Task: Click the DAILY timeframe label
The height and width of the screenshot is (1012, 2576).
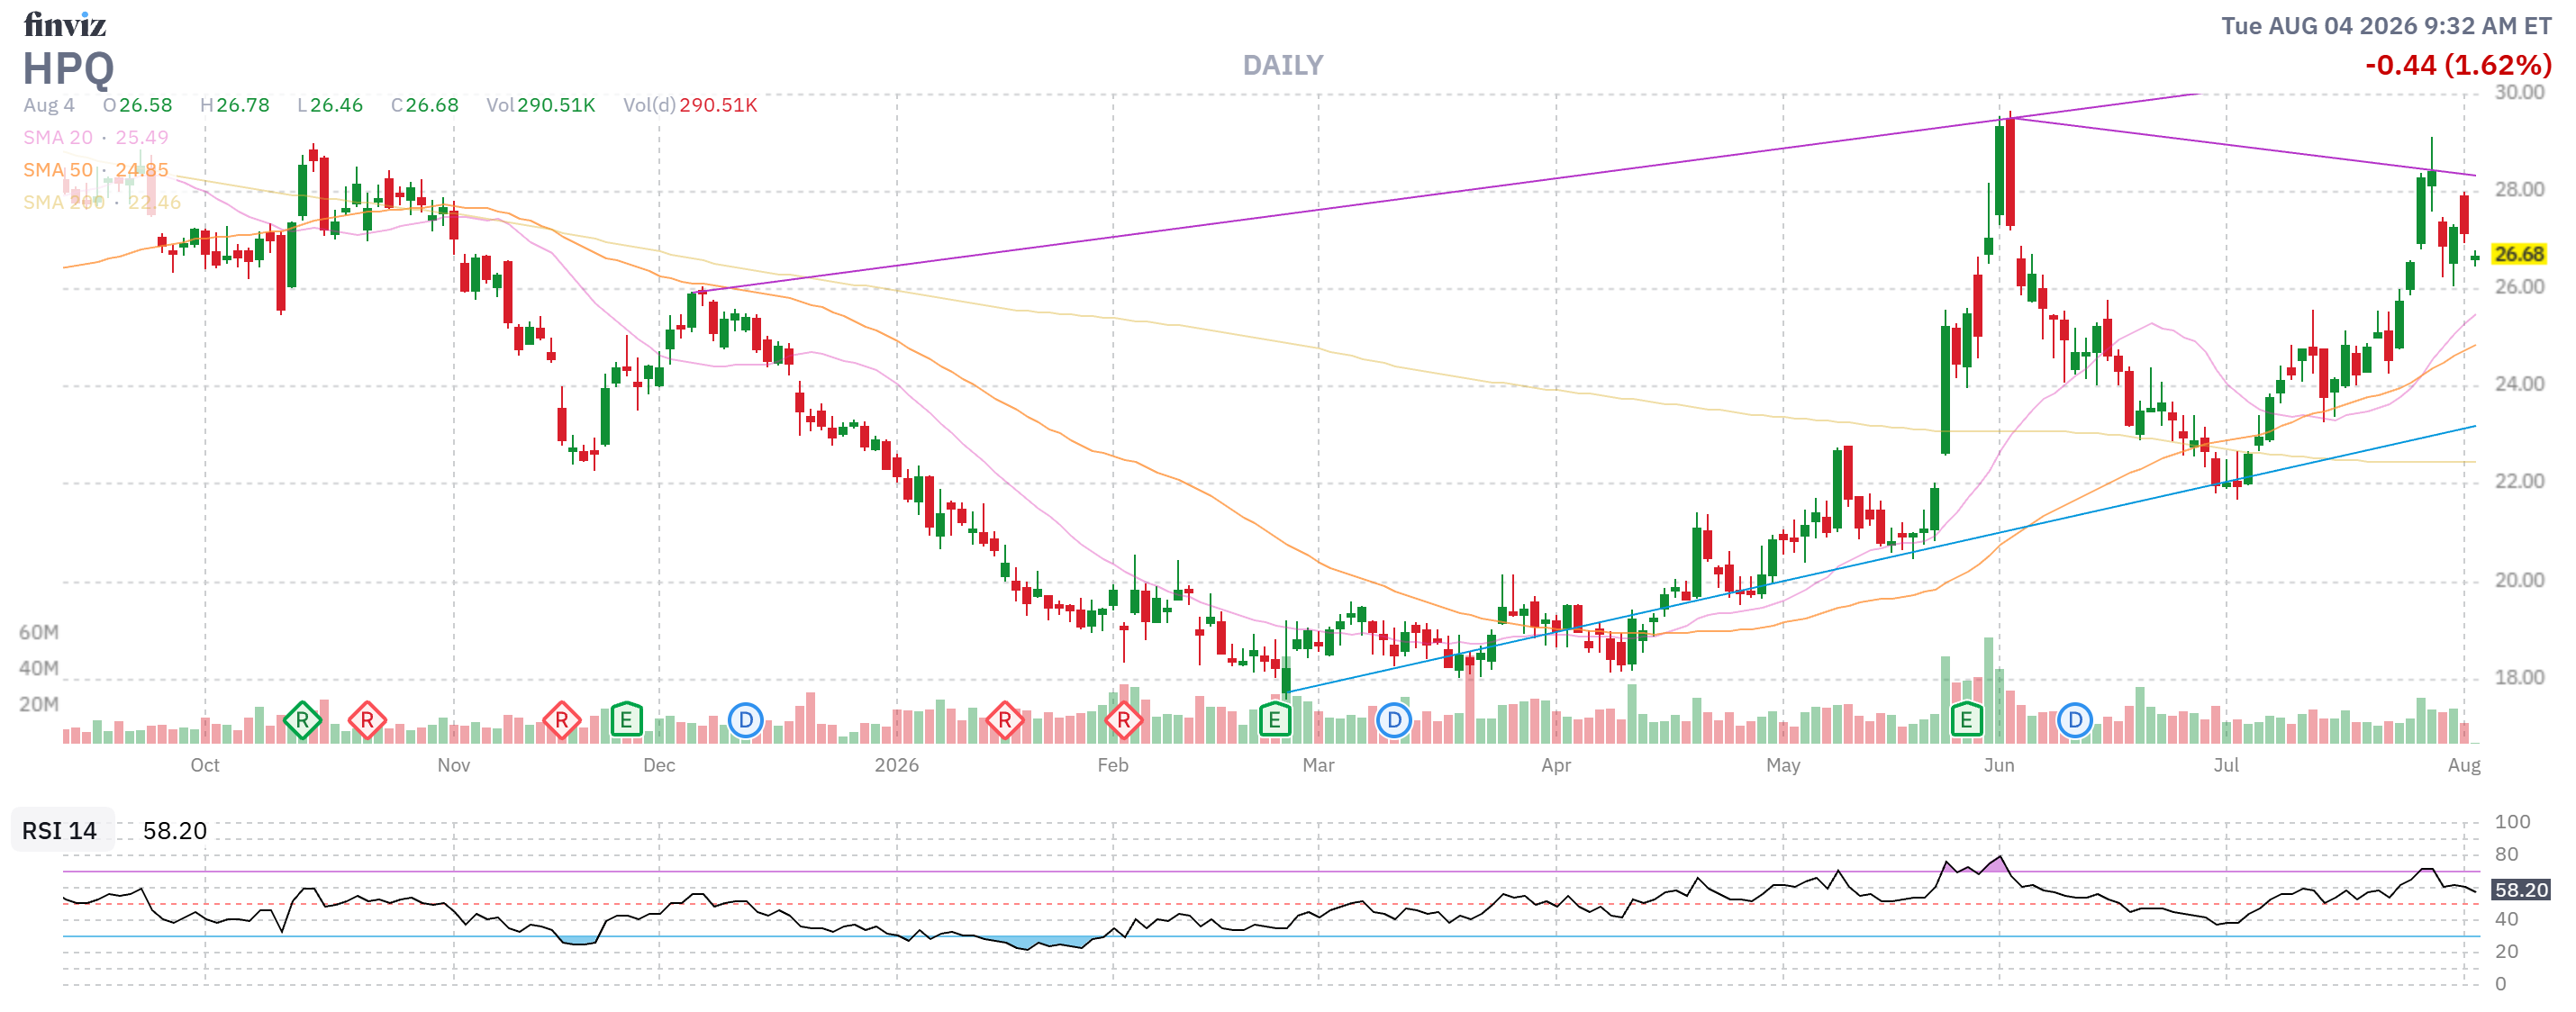Action: click(x=1282, y=65)
